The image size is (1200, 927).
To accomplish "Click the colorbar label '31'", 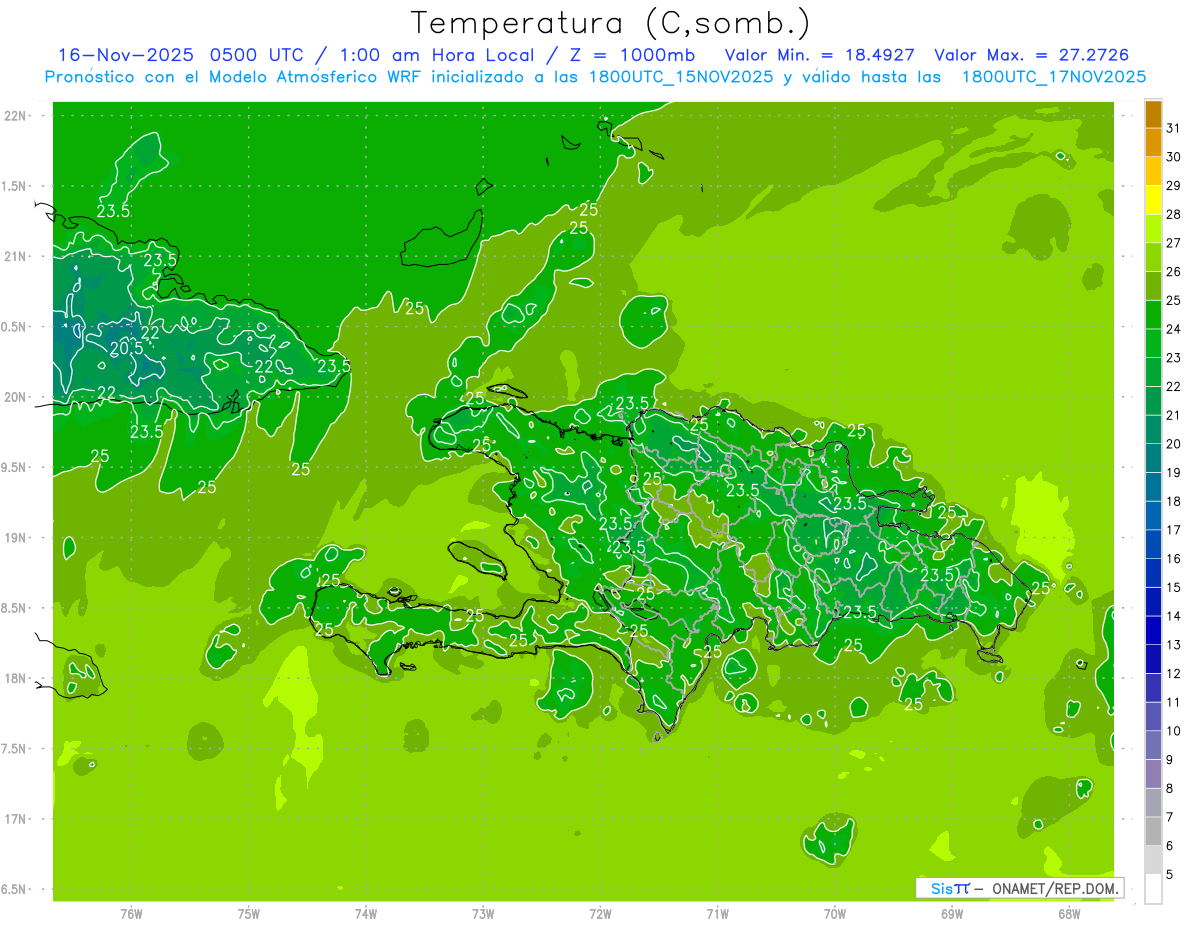I will [1174, 128].
